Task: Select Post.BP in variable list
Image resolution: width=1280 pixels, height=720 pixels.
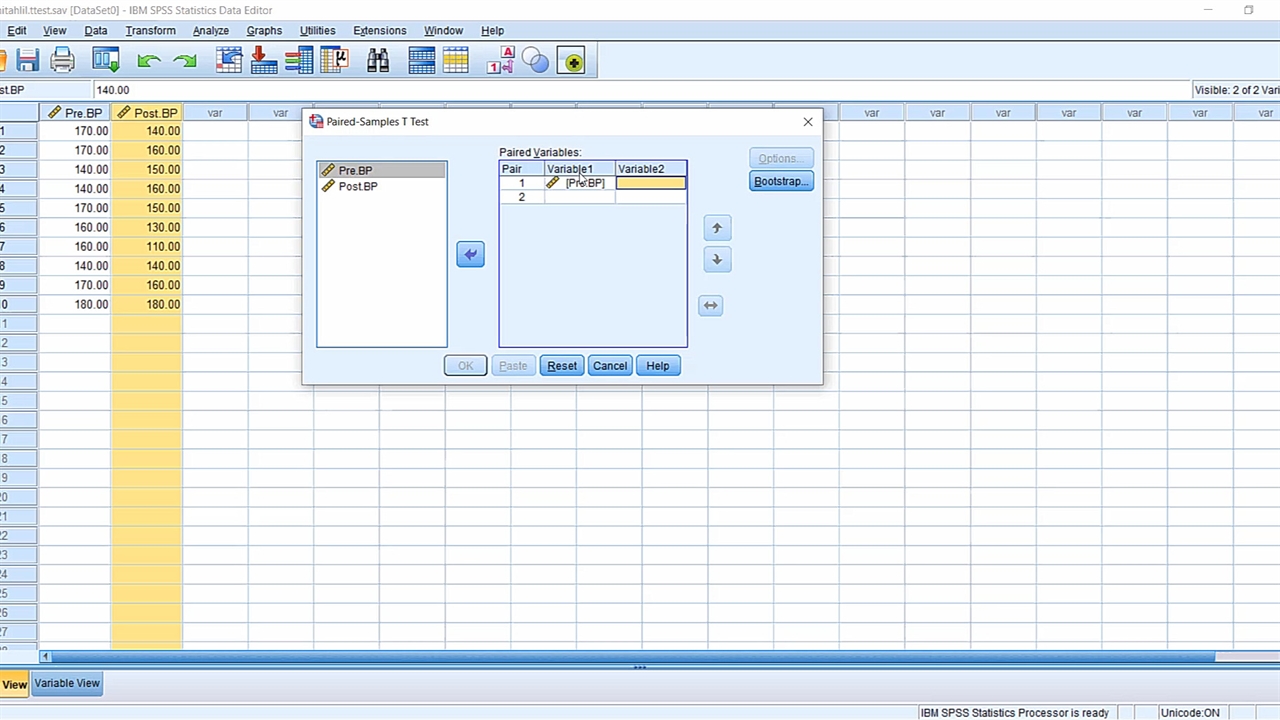Action: pyautogui.click(x=357, y=186)
